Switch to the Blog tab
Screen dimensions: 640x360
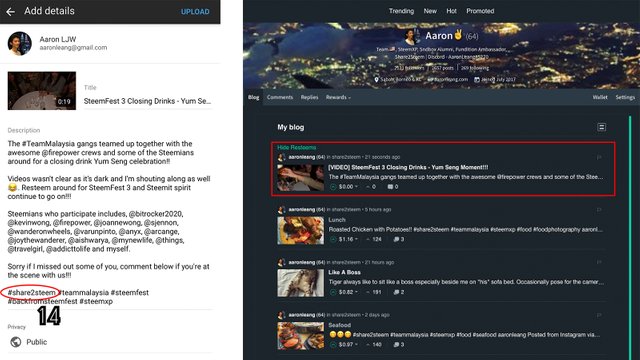pyautogui.click(x=253, y=97)
